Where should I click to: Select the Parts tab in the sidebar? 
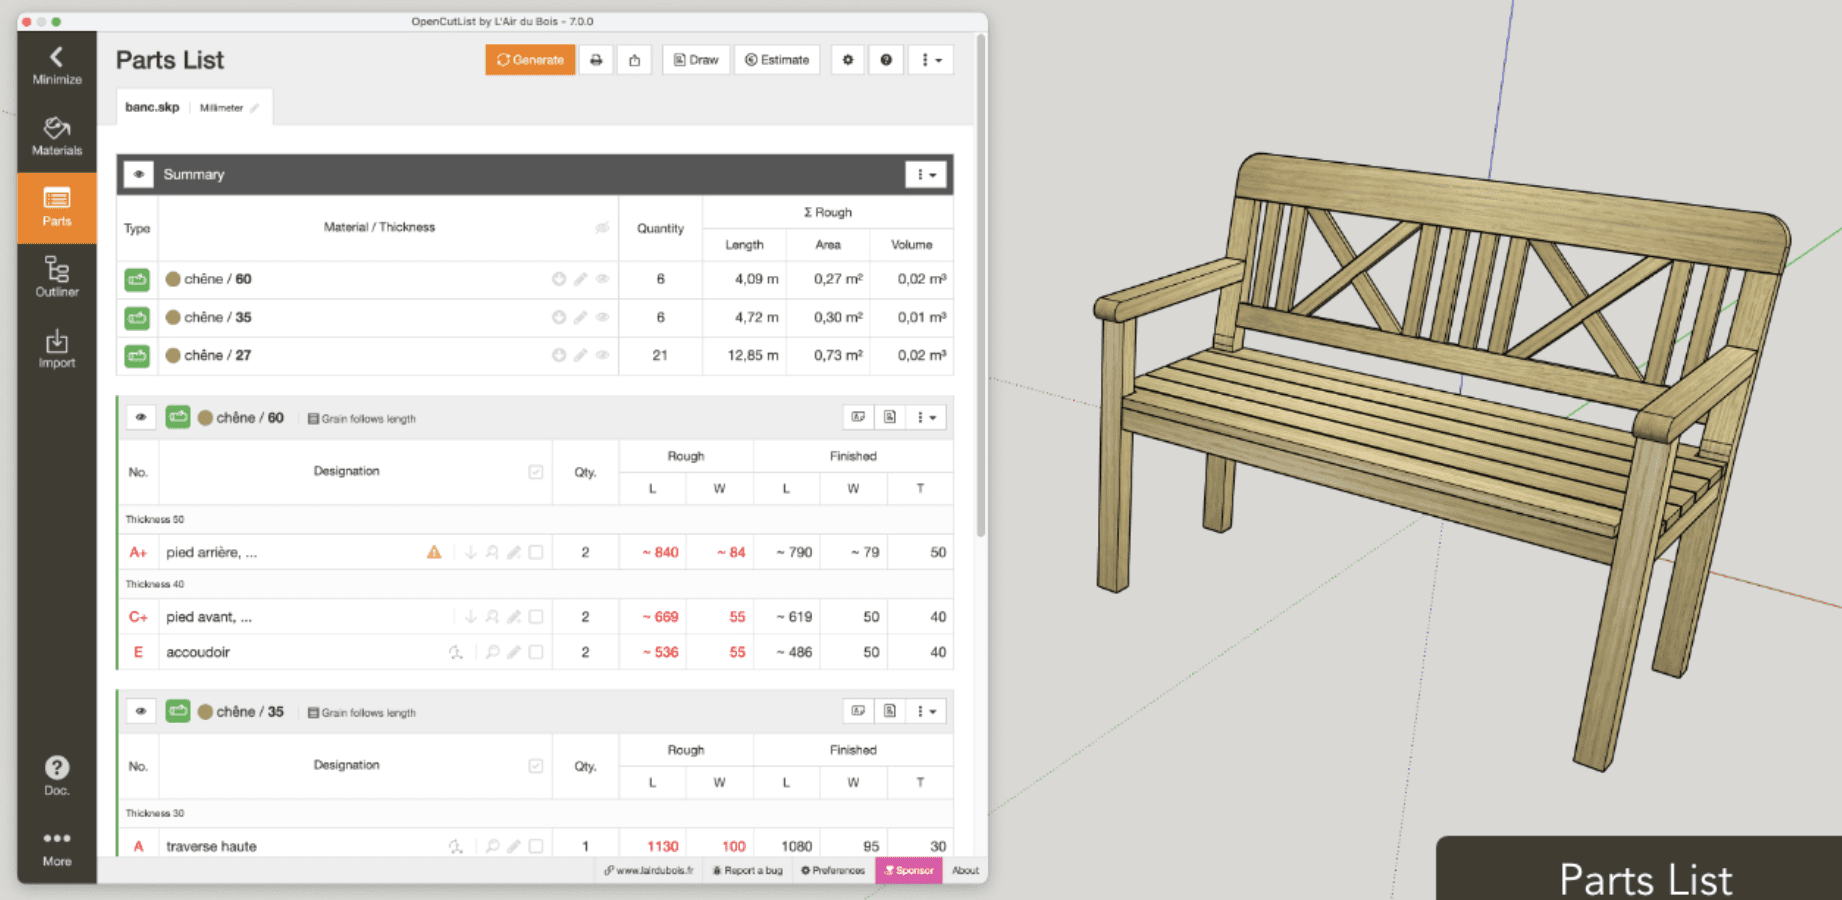coord(56,208)
